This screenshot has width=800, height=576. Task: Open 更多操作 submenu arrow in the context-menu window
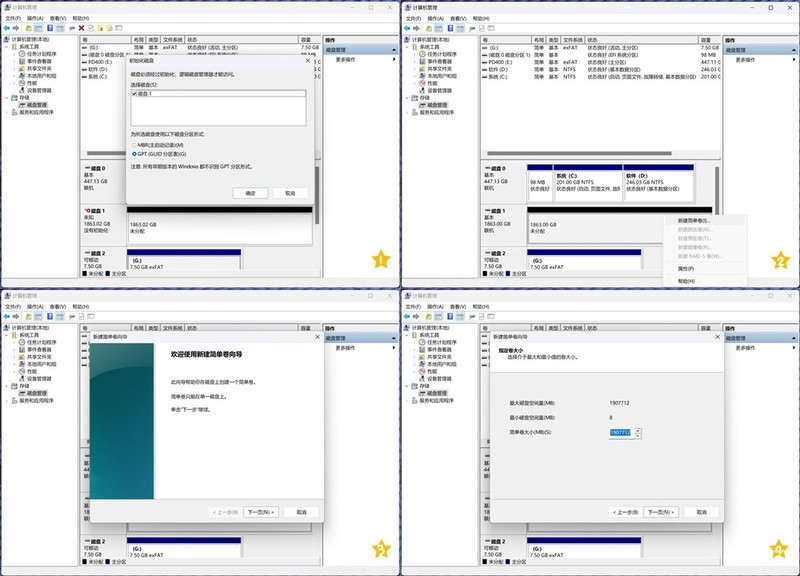(794, 60)
